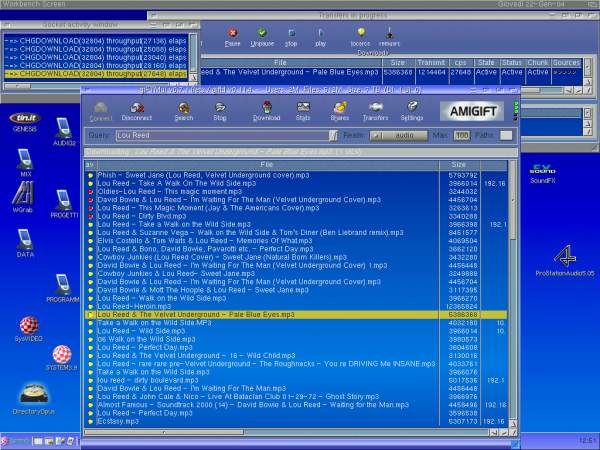Click the Query field containing Lou Reed
This screenshot has width=600, height=450.
(222, 135)
